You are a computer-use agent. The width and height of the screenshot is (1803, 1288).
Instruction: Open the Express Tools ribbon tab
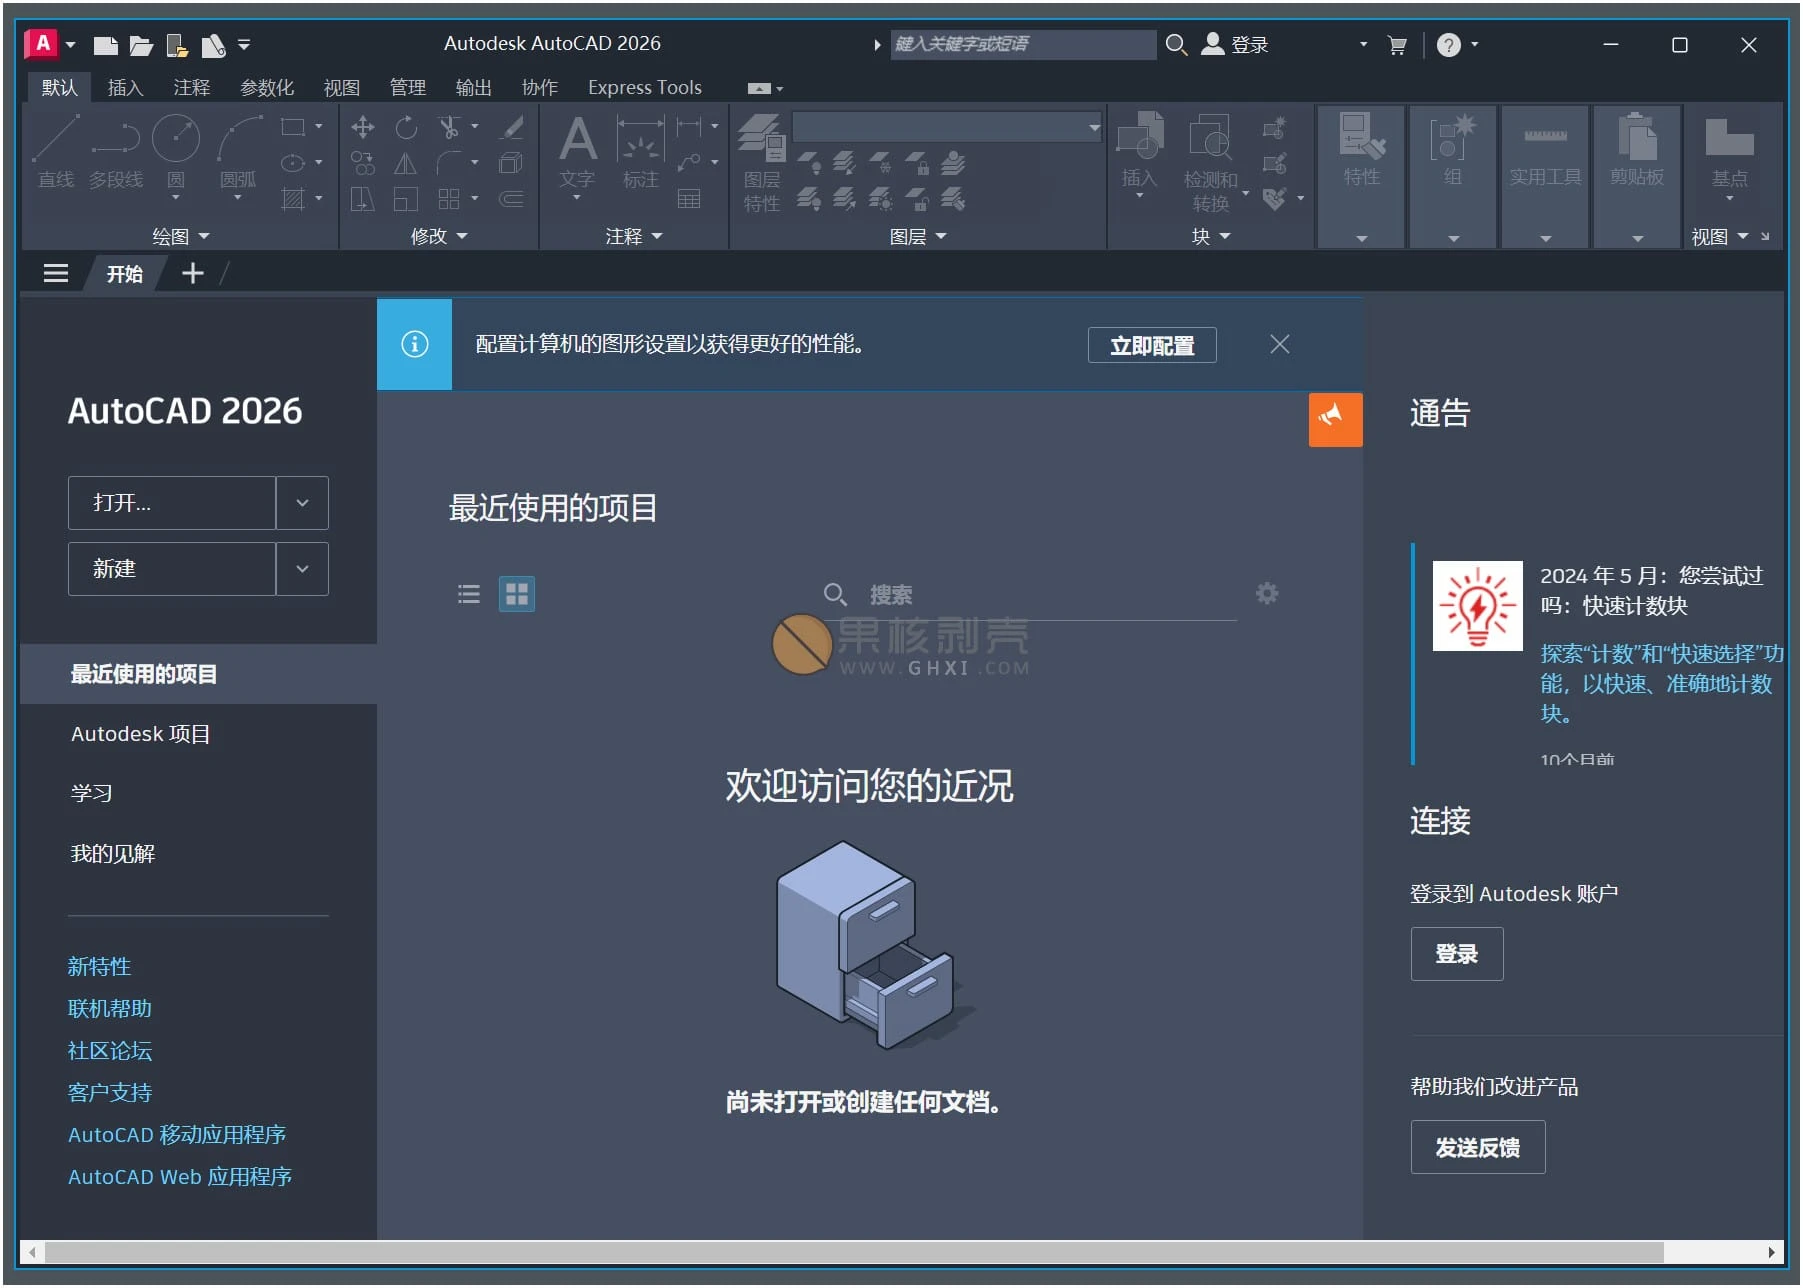pos(644,88)
